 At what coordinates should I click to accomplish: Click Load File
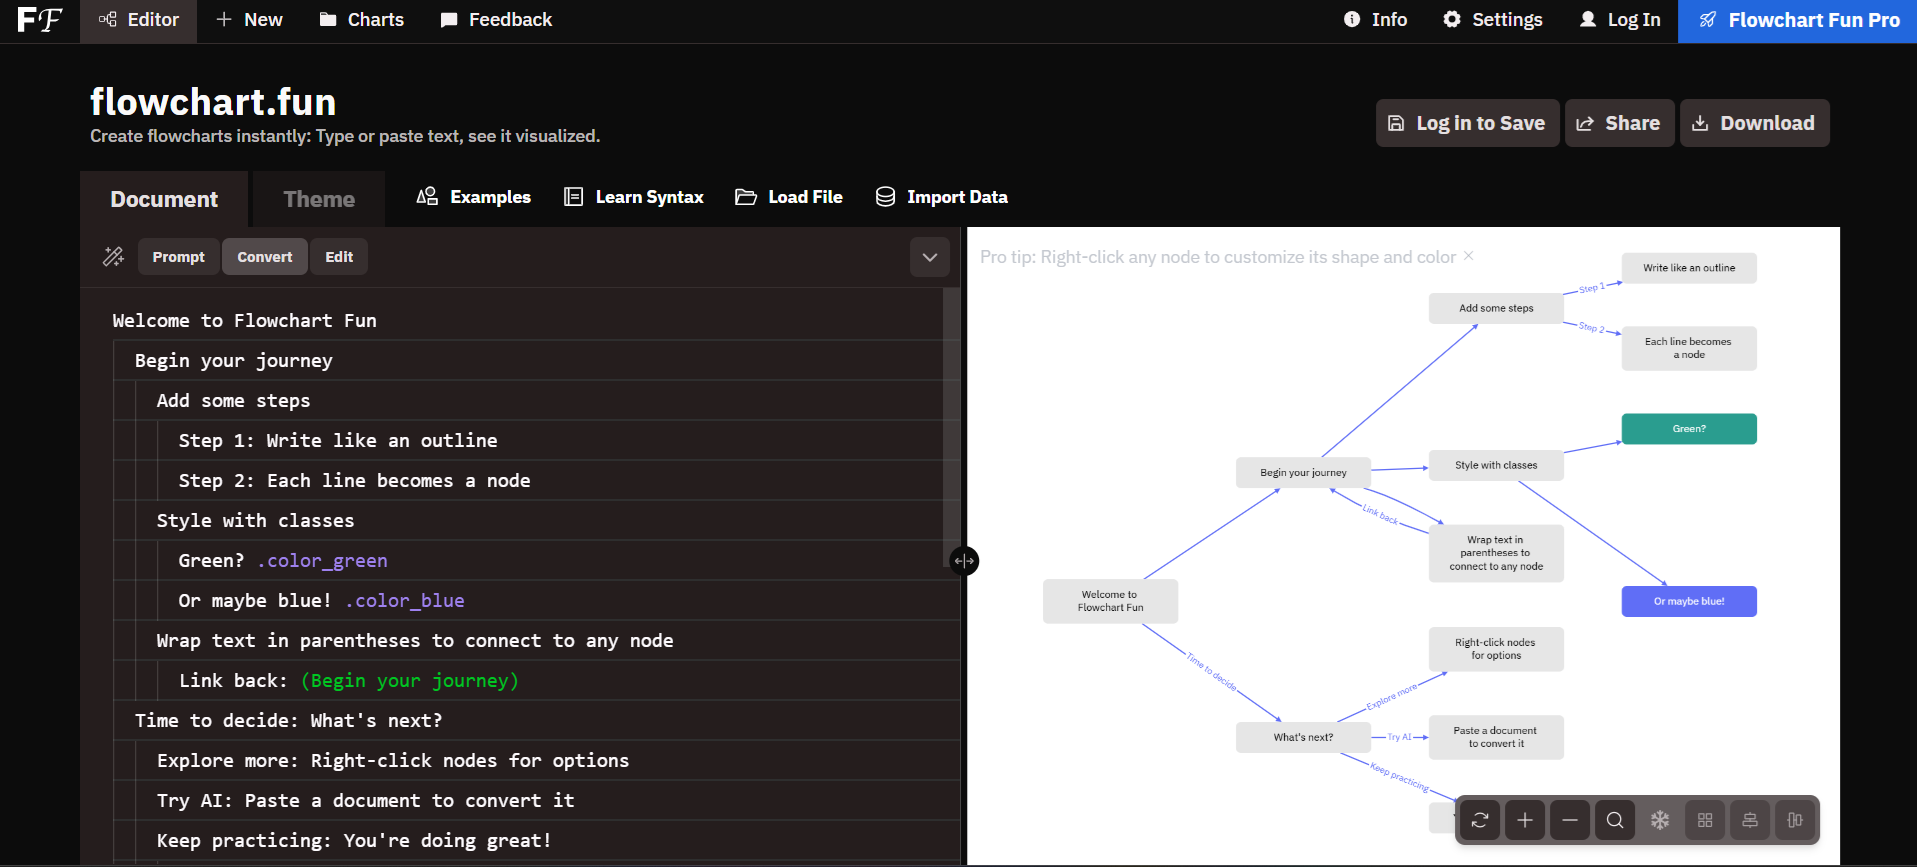point(789,197)
